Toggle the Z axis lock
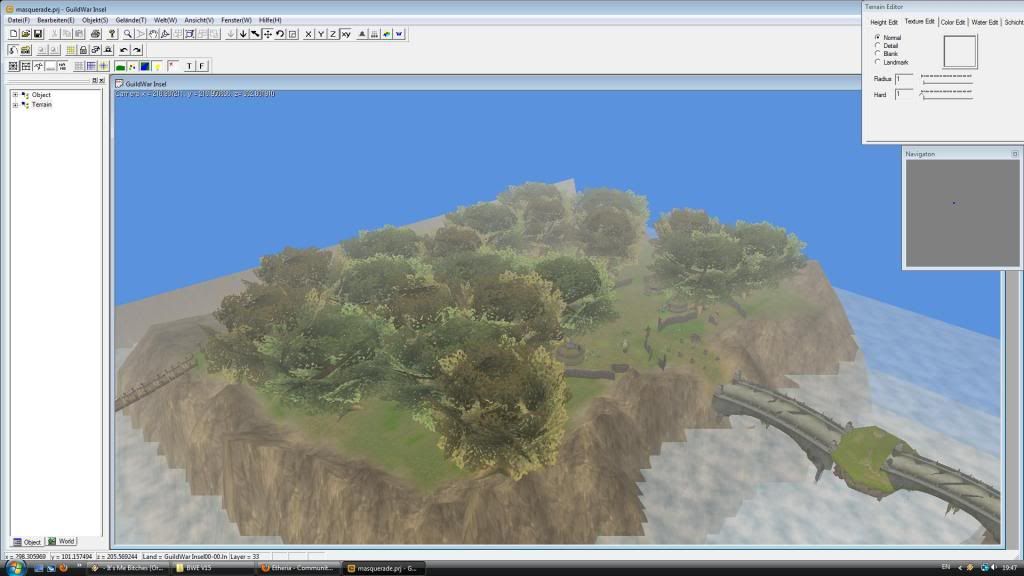 point(333,34)
